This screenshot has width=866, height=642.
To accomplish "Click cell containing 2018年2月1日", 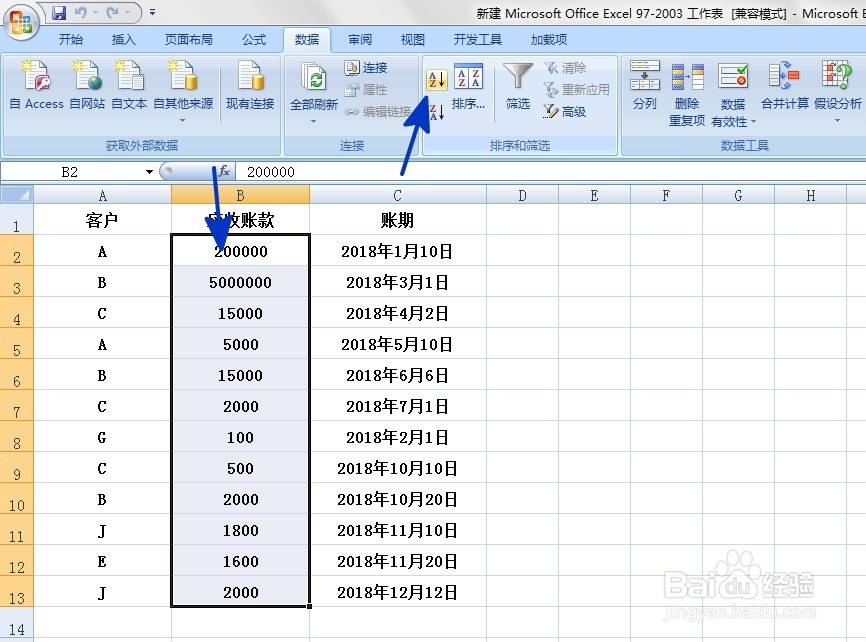I will 398,438.
